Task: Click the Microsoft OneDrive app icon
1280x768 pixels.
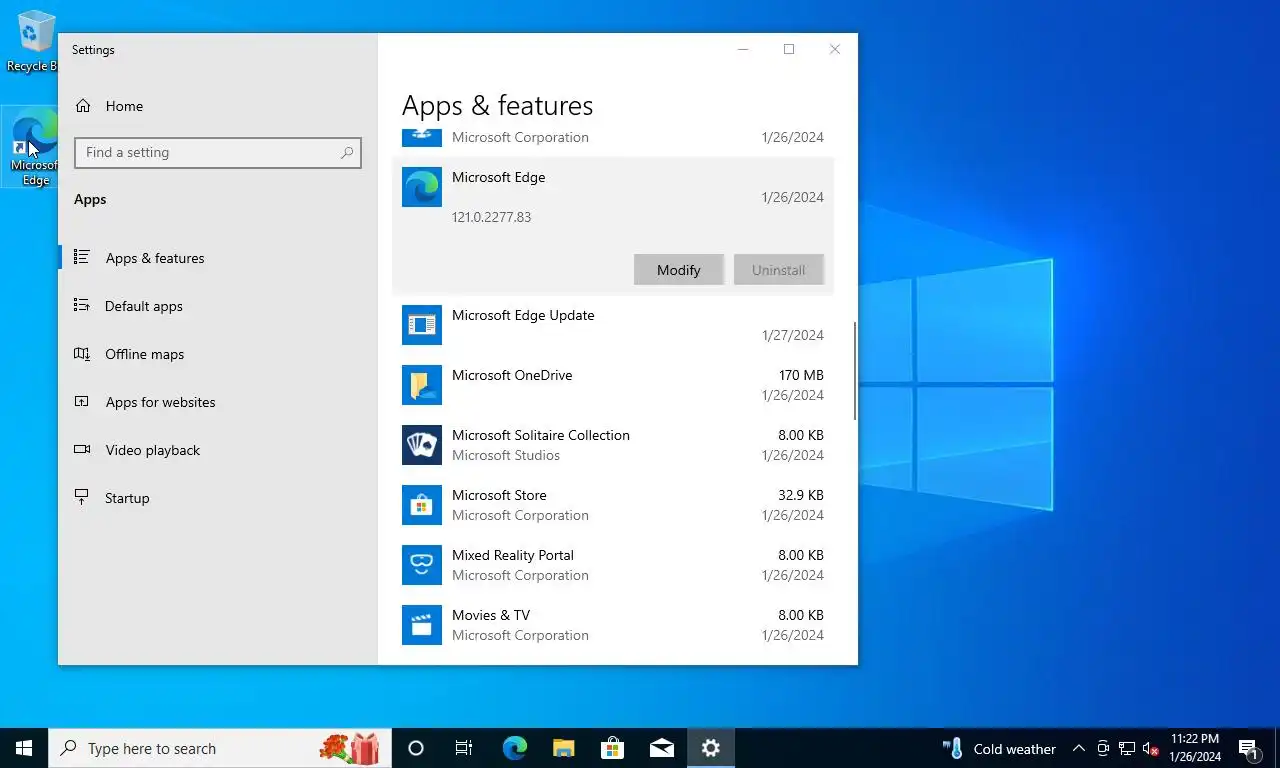Action: [422, 385]
